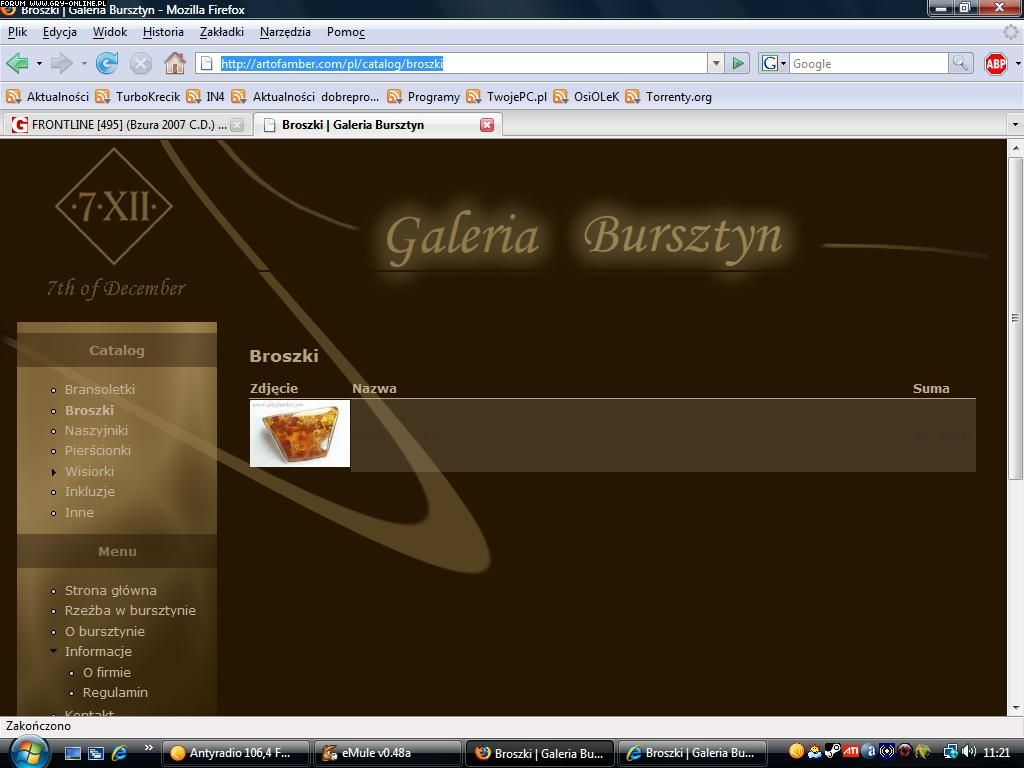The height and width of the screenshot is (768, 1024).
Task: Click the Google search input field
Action: point(868,63)
